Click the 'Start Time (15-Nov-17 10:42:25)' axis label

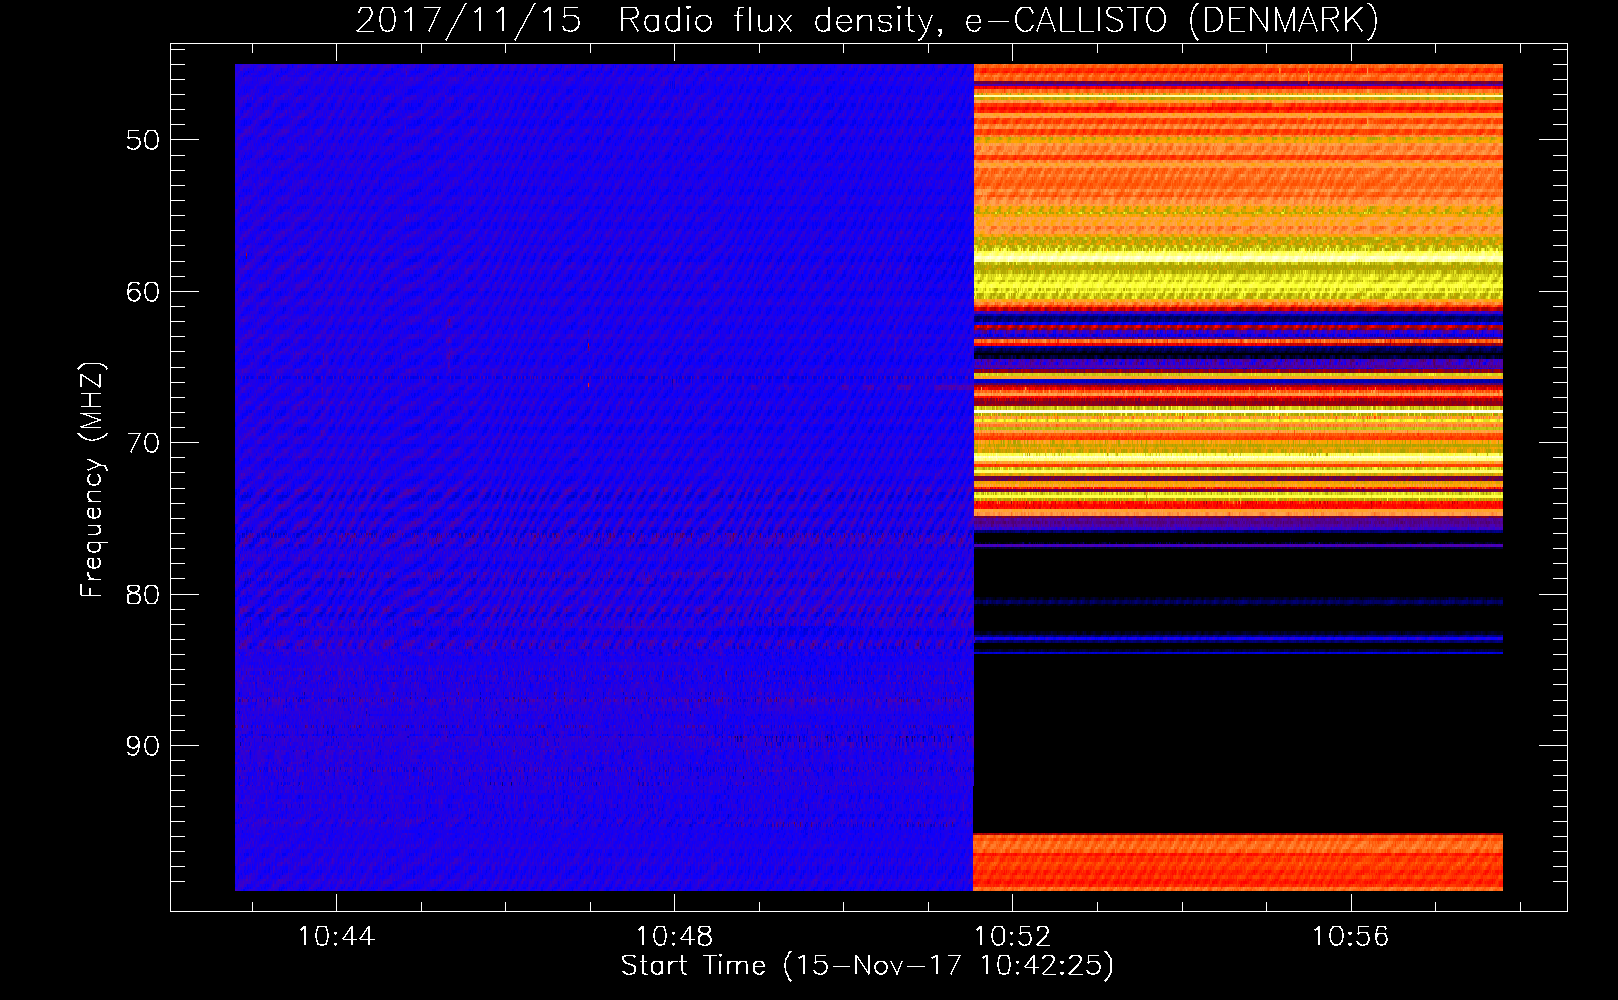tap(867, 966)
